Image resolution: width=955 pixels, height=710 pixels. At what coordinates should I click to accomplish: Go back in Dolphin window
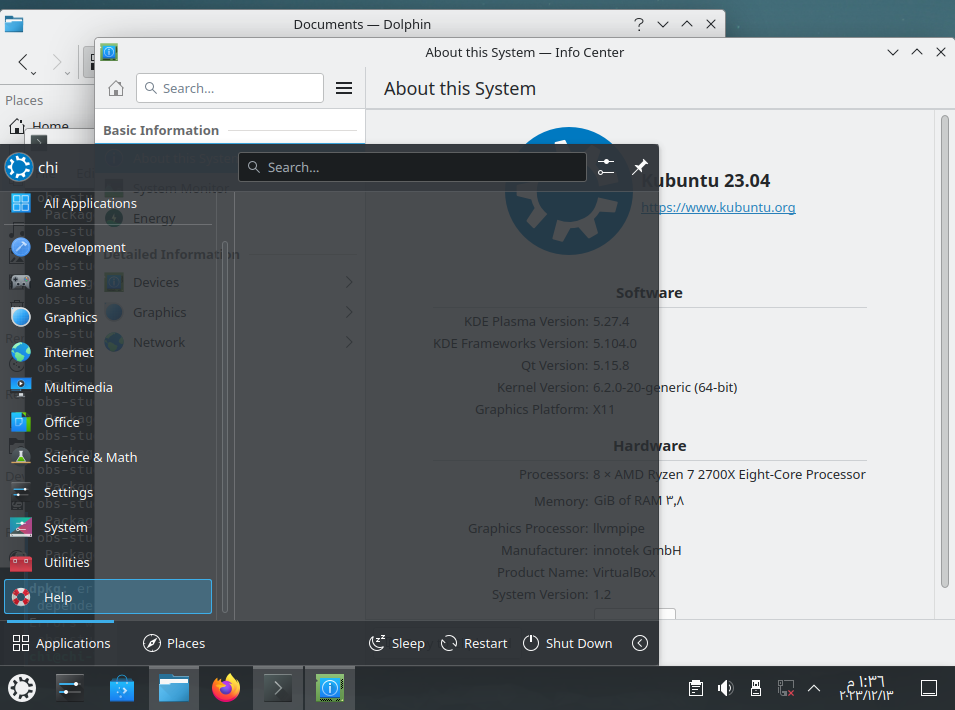[x=24, y=62]
